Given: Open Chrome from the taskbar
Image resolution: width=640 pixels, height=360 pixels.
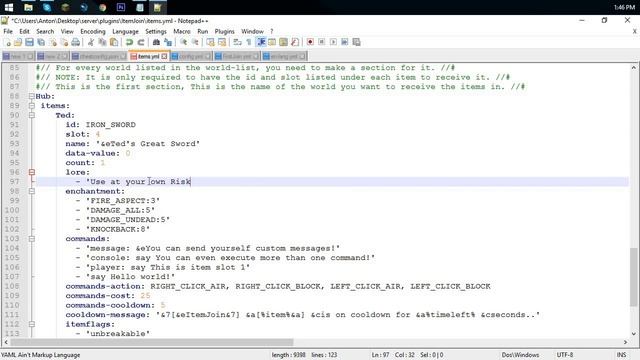Looking at the screenshot, I should 102,7.
